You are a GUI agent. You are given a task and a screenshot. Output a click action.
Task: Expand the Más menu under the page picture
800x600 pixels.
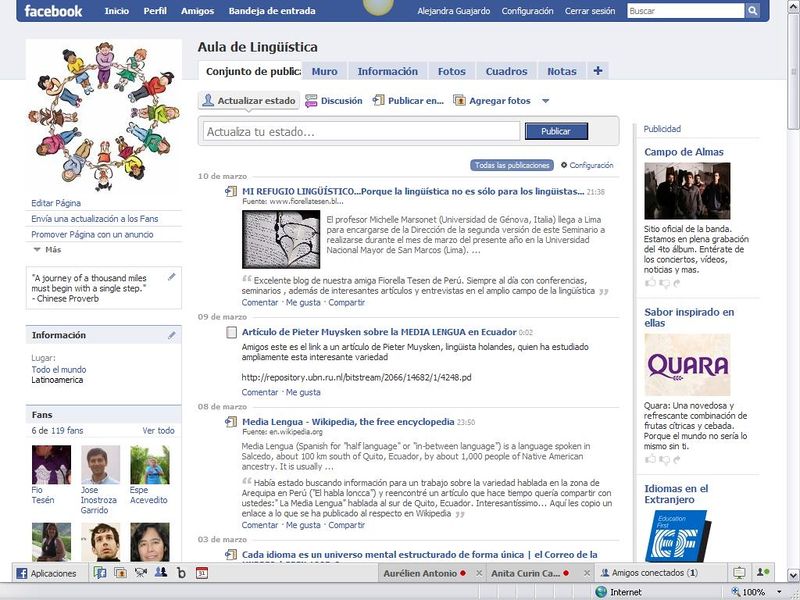pyautogui.click(x=47, y=249)
